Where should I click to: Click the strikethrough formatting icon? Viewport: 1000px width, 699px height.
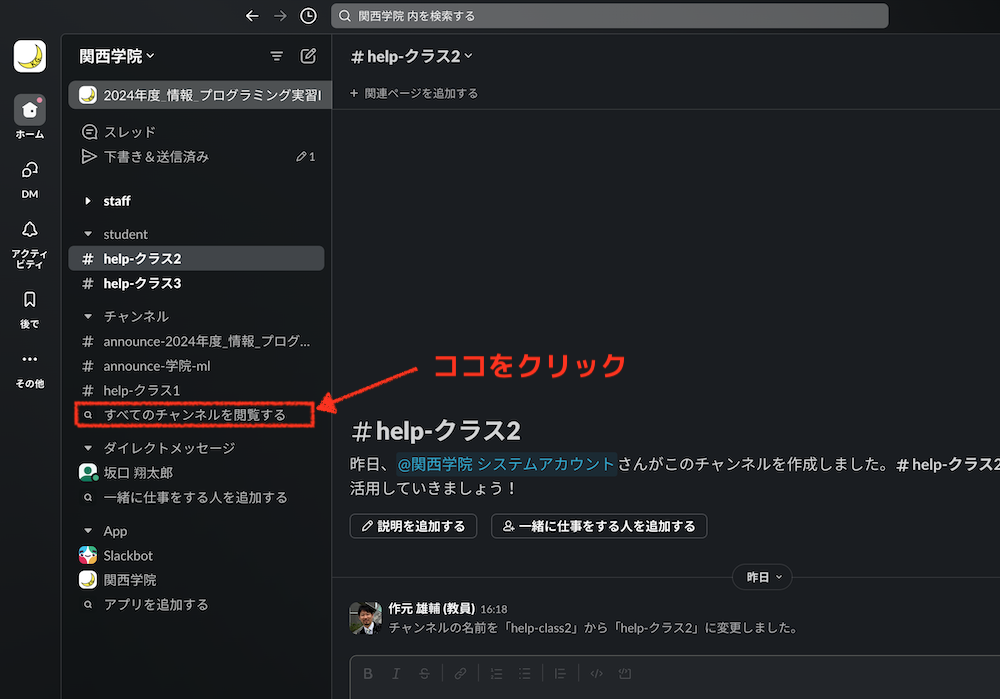pyautogui.click(x=424, y=673)
